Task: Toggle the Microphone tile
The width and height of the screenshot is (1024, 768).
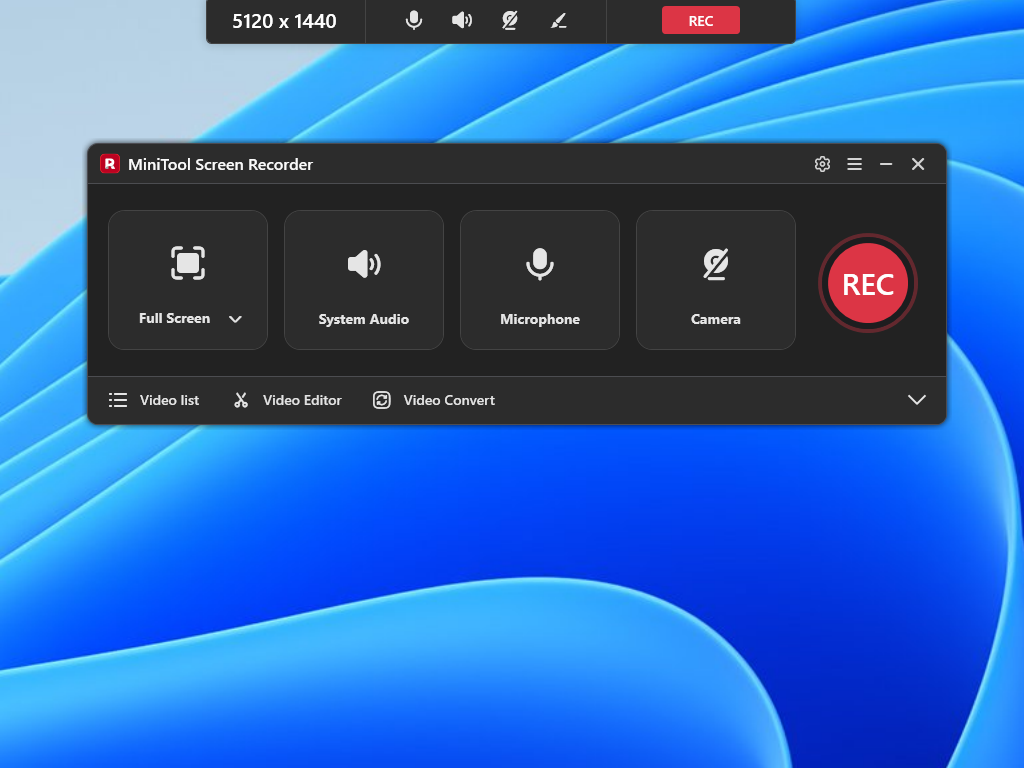Action: click(540, 280)
